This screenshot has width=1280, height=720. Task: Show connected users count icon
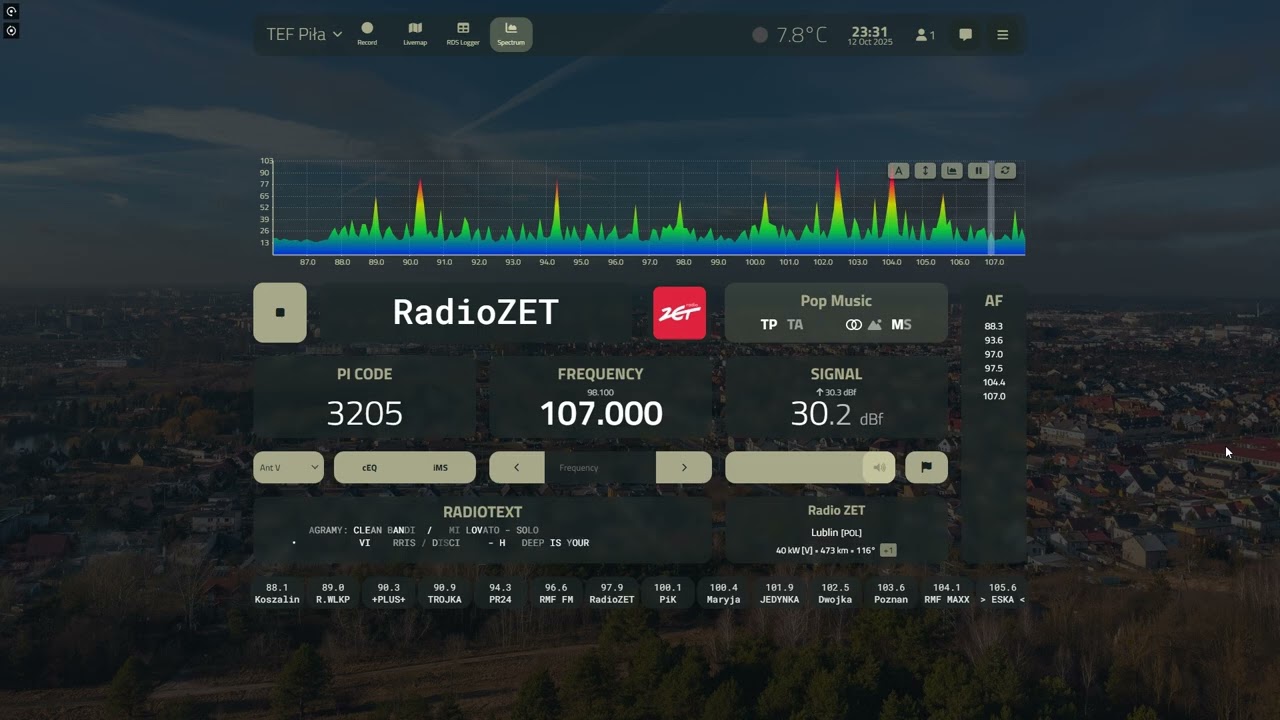click(x=925, y=35)
